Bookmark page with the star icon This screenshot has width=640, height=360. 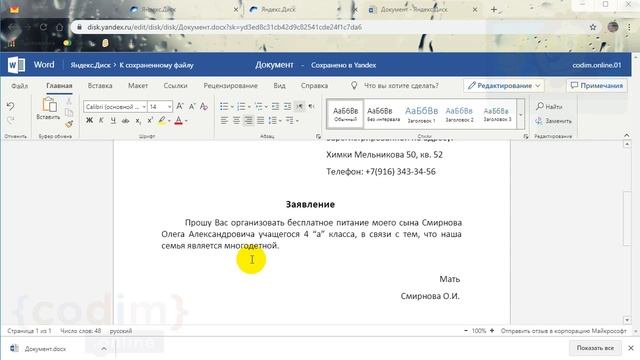pyautogui.click(x=593, y=27)
